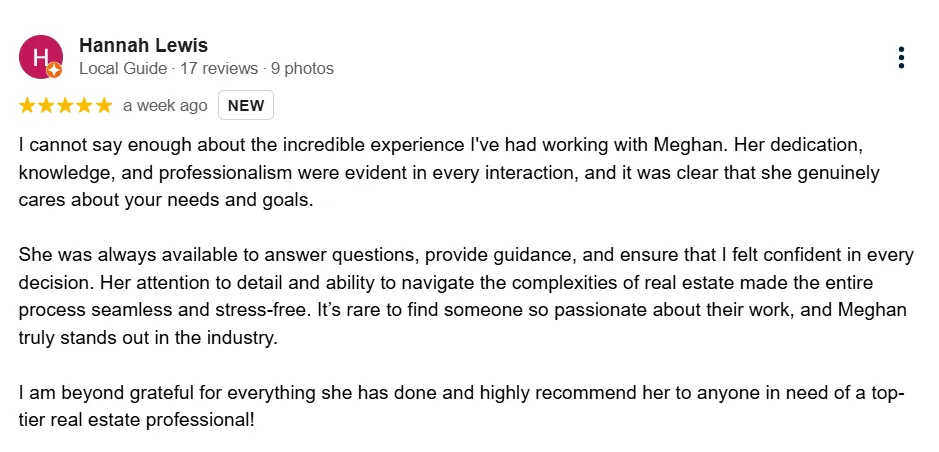Click Hannah Lewis's round profile avatar

pyautogui.click(x=41, y=57)
